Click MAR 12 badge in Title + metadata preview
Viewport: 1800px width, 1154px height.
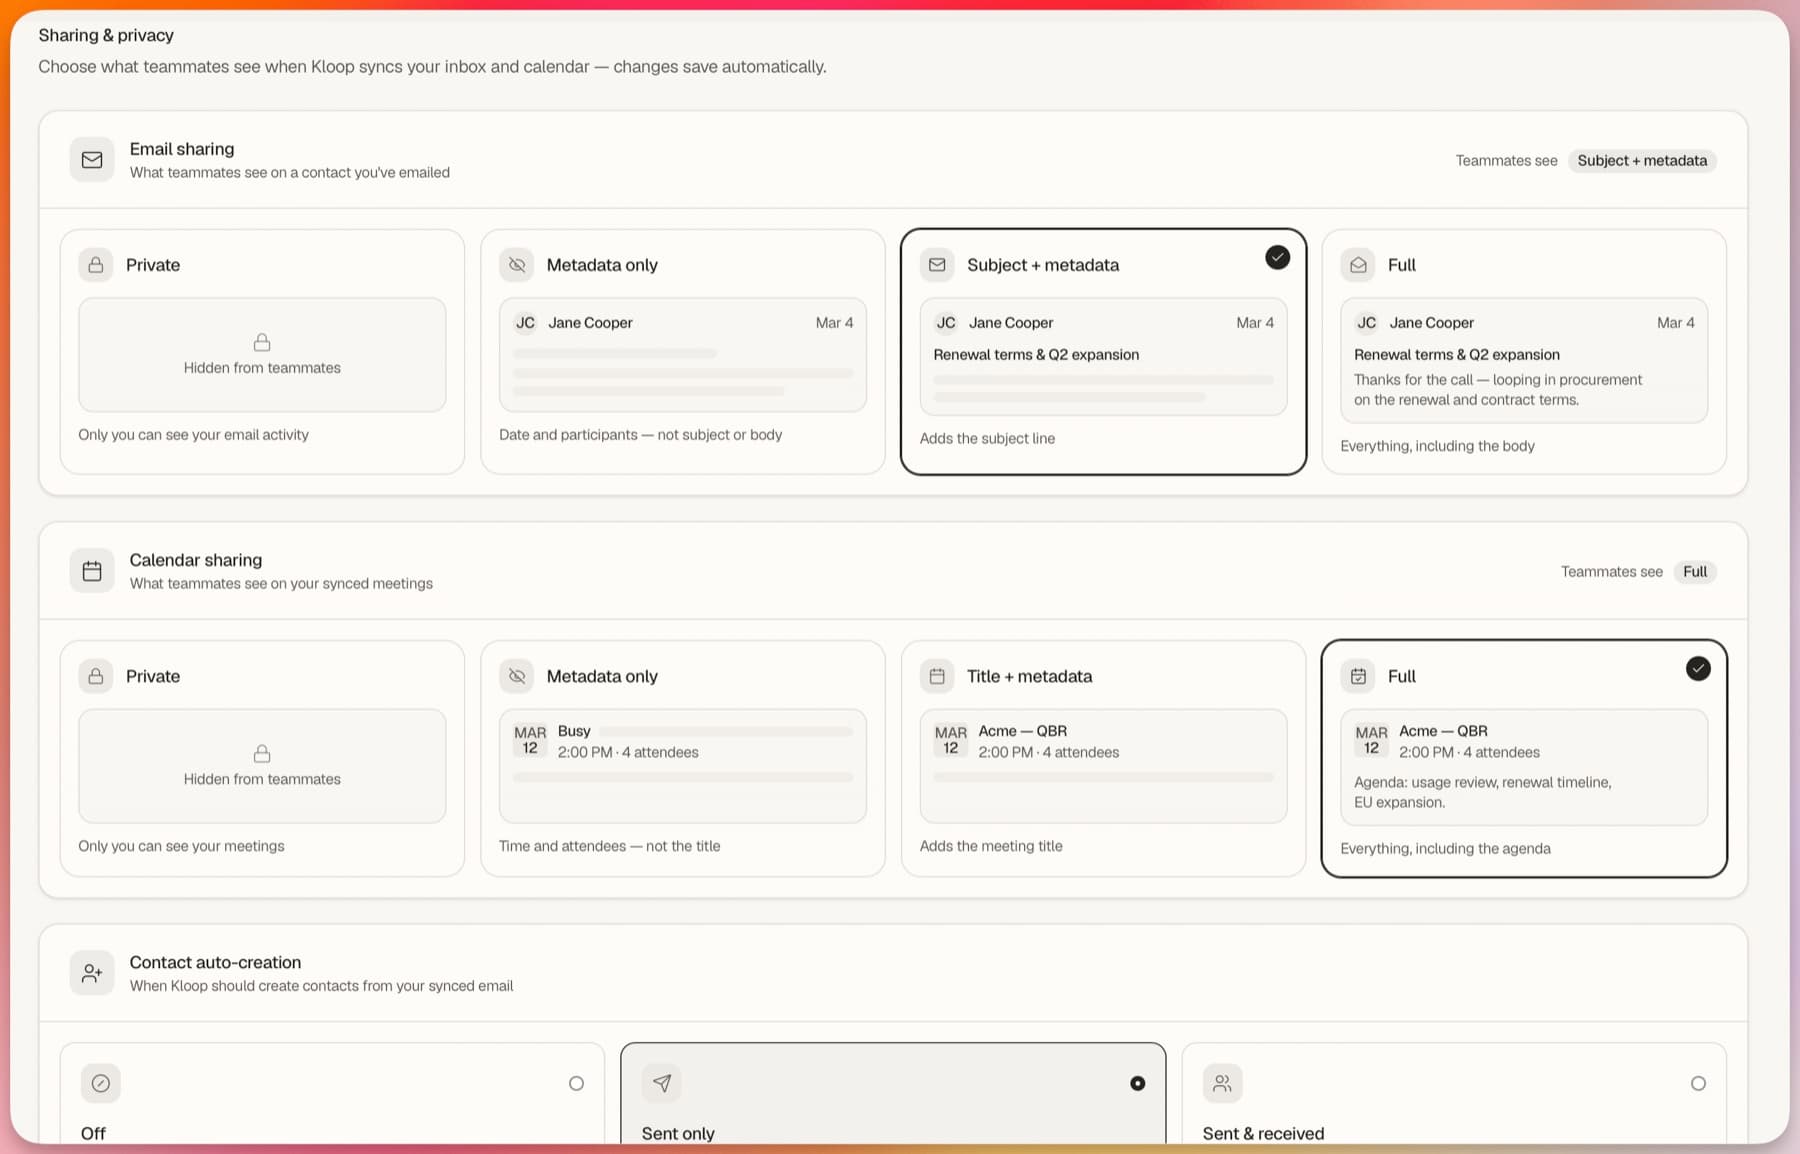pos(951,740)
